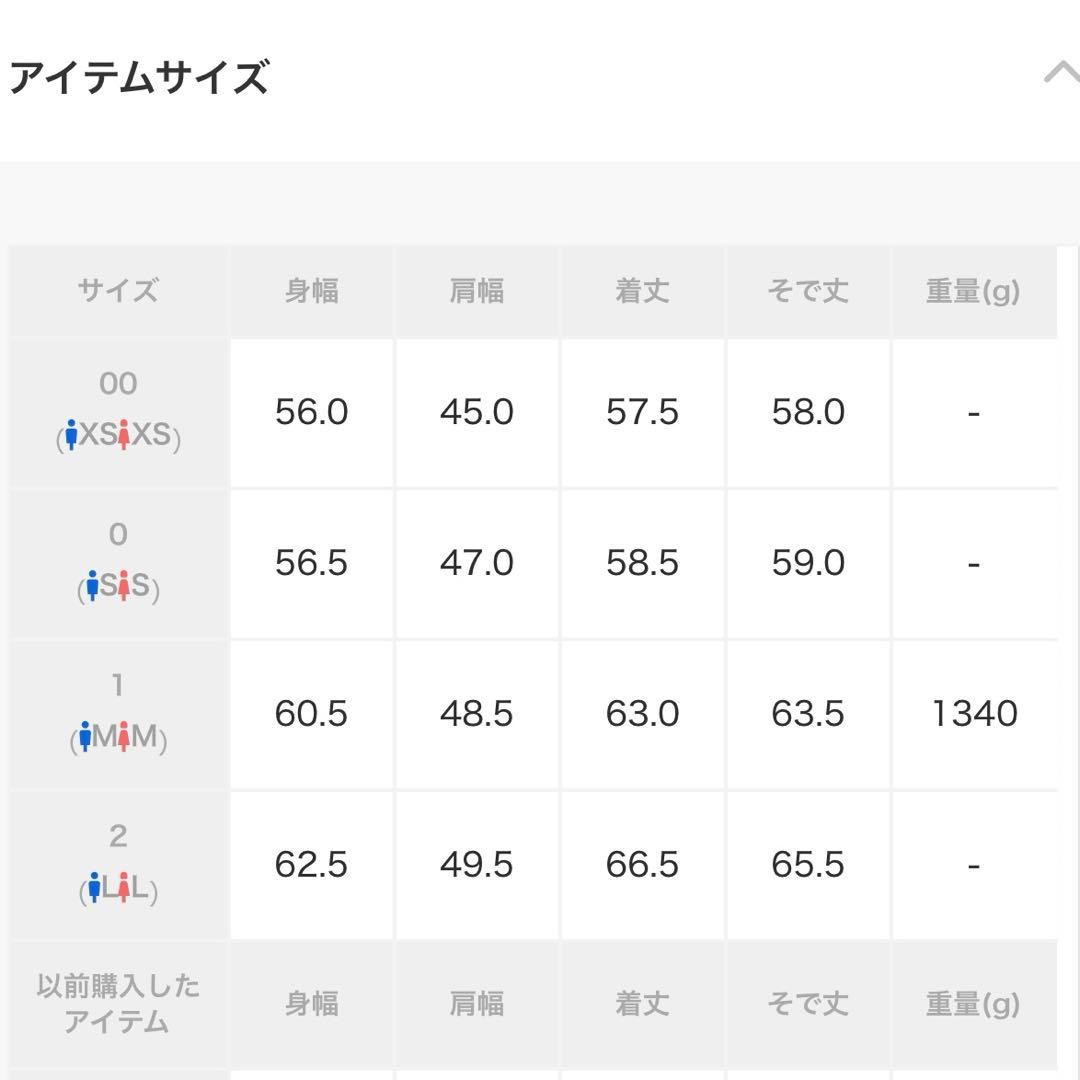Open the 以前購入したアイテム row header
Screen dimensions: 1080x1080
[x=118, y=1003]
